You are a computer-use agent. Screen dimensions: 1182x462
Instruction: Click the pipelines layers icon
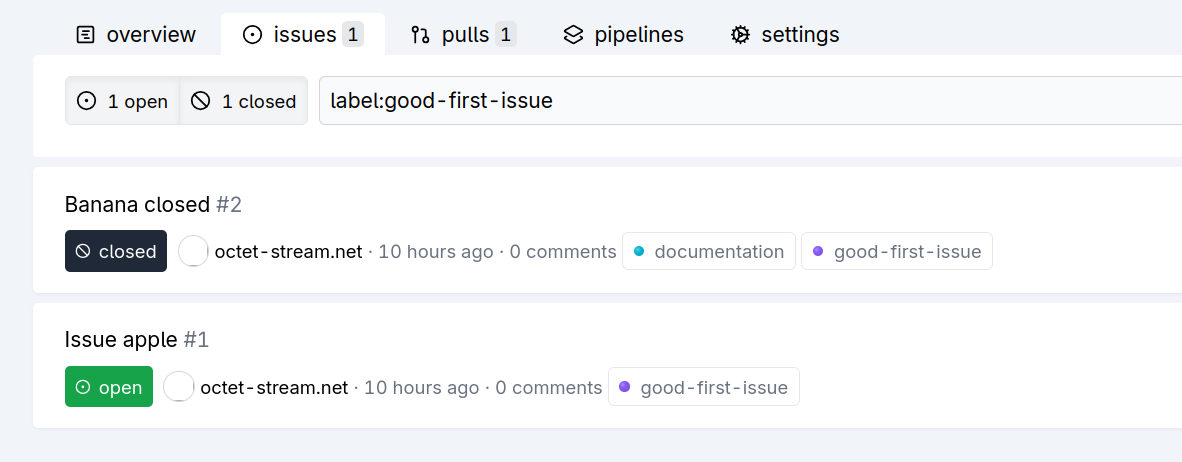(x=573, y=35)
